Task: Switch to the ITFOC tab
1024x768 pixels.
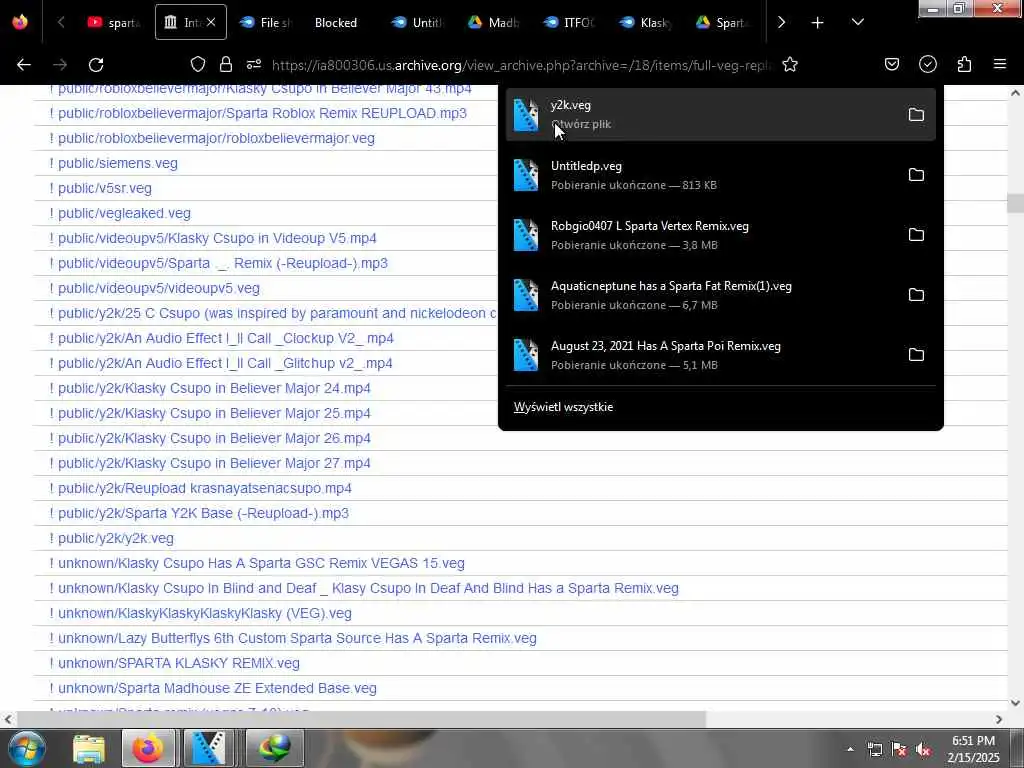Action: (569, 23)
